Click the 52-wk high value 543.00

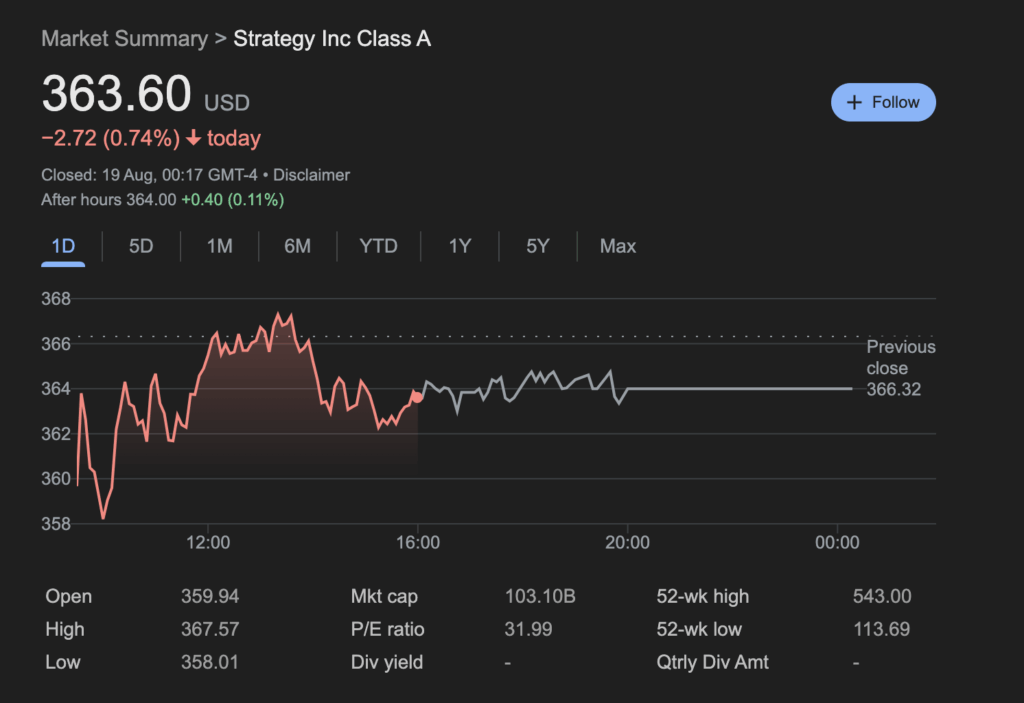tap(882, 597)
